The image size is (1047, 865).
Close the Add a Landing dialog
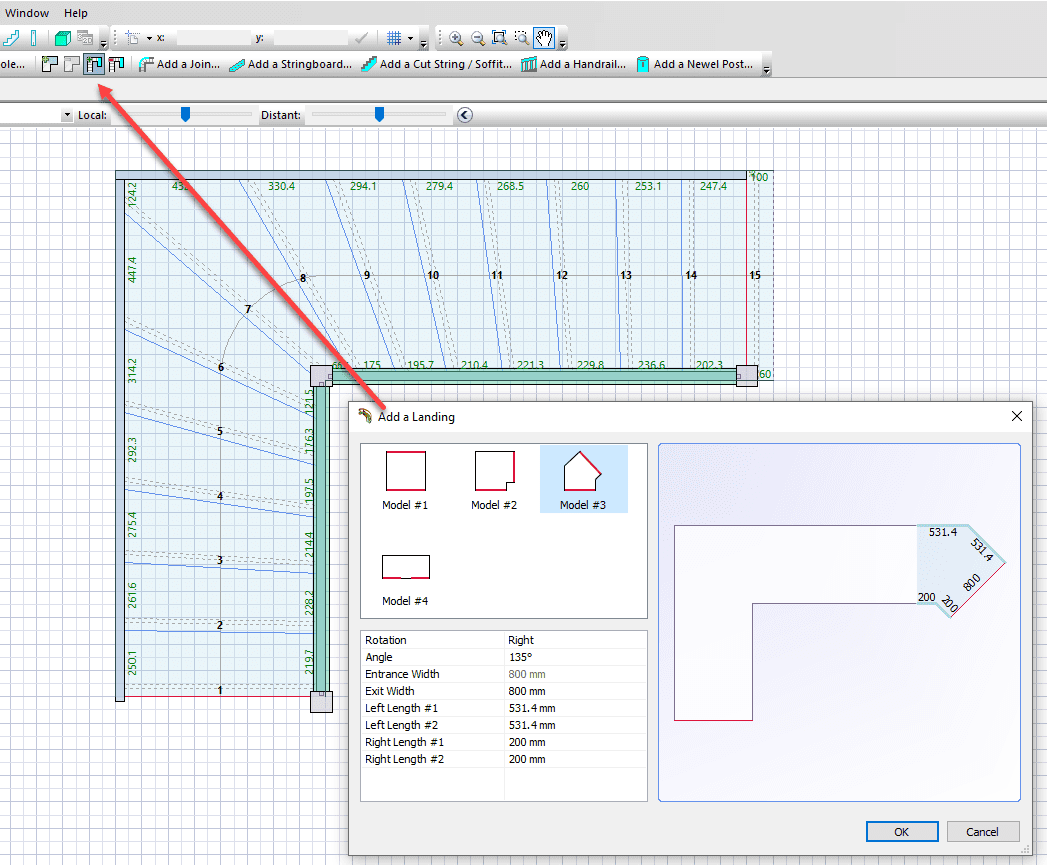[x=1016, y=416]
